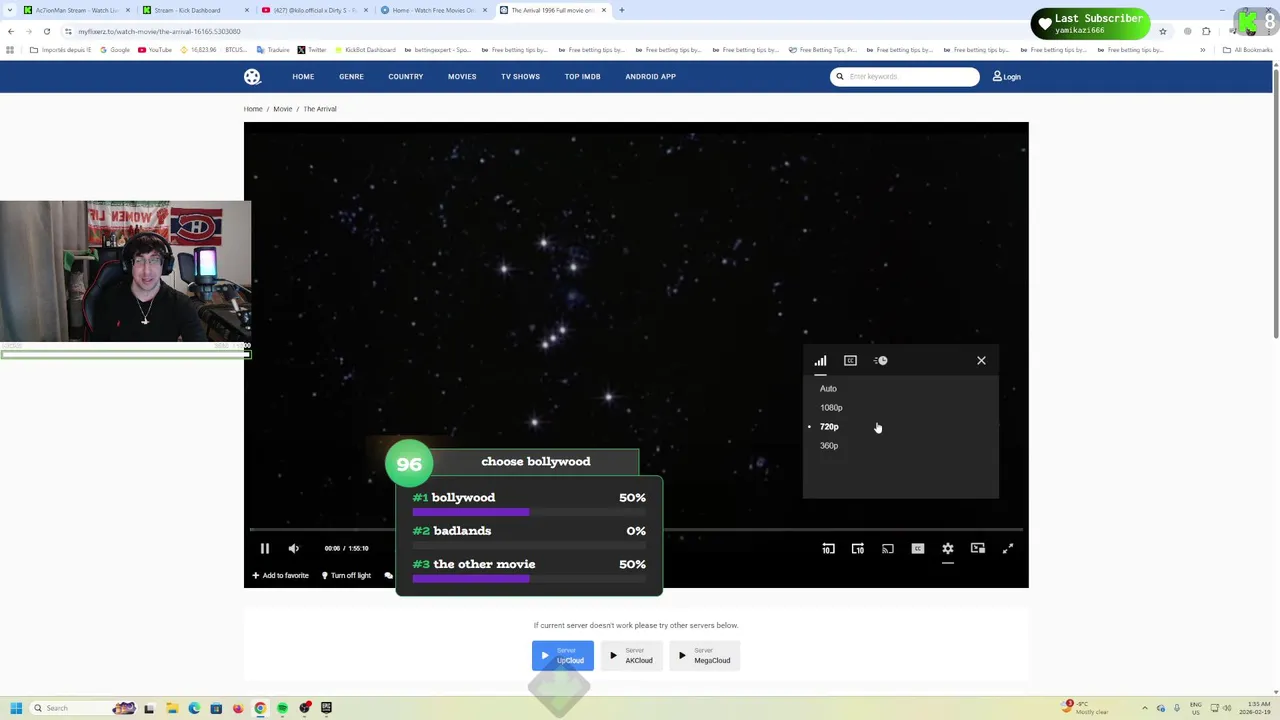Image resolution: width=1280 pixels, height=720 pixels.
Task: Open the playback speed tab in settings panel
Action: point(881,360)
